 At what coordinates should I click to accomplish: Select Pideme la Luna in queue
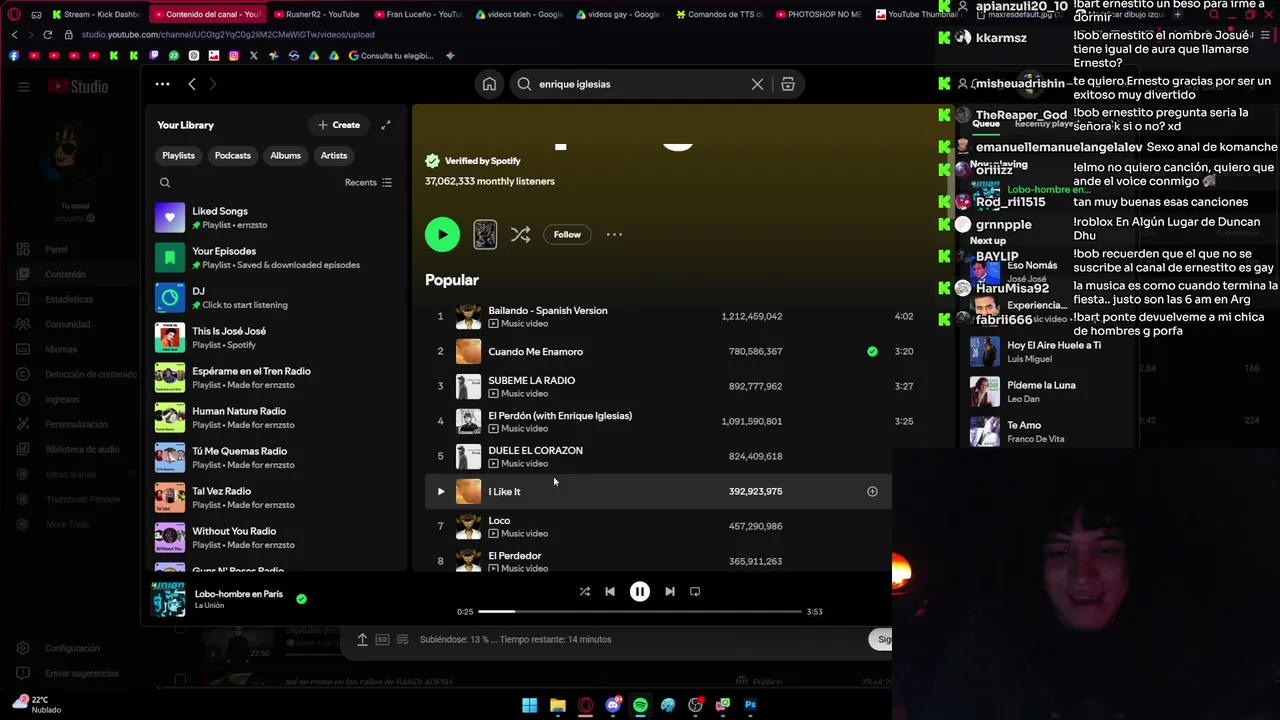[x=1052, y=392]
